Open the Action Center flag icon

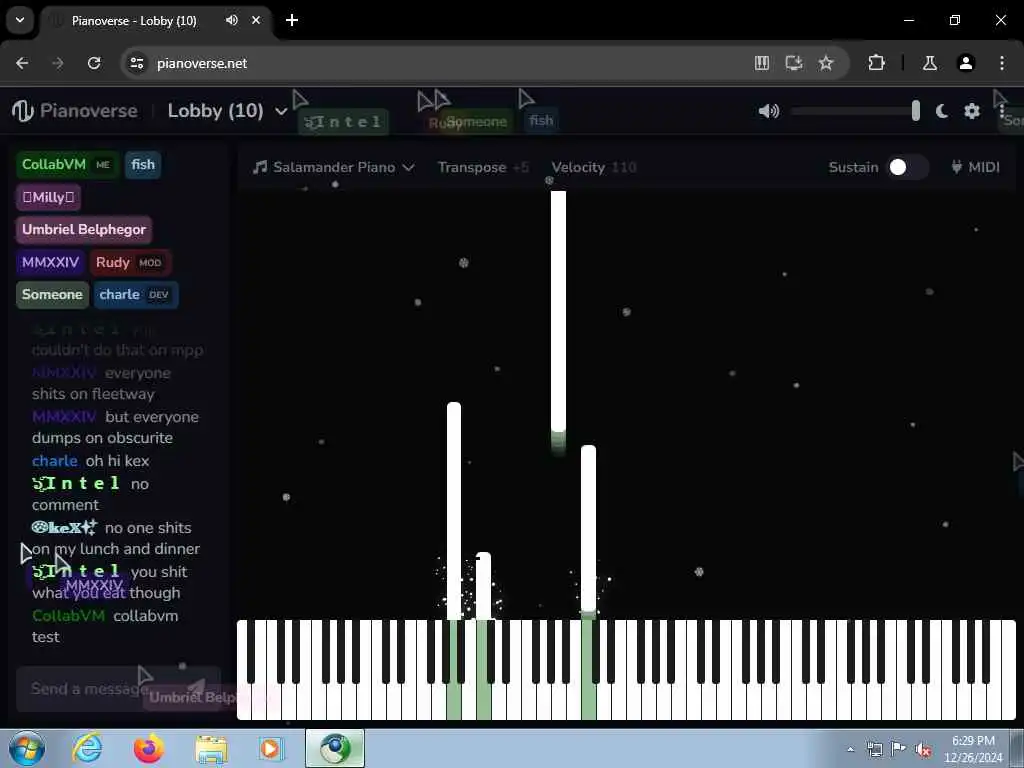(899, 749)
